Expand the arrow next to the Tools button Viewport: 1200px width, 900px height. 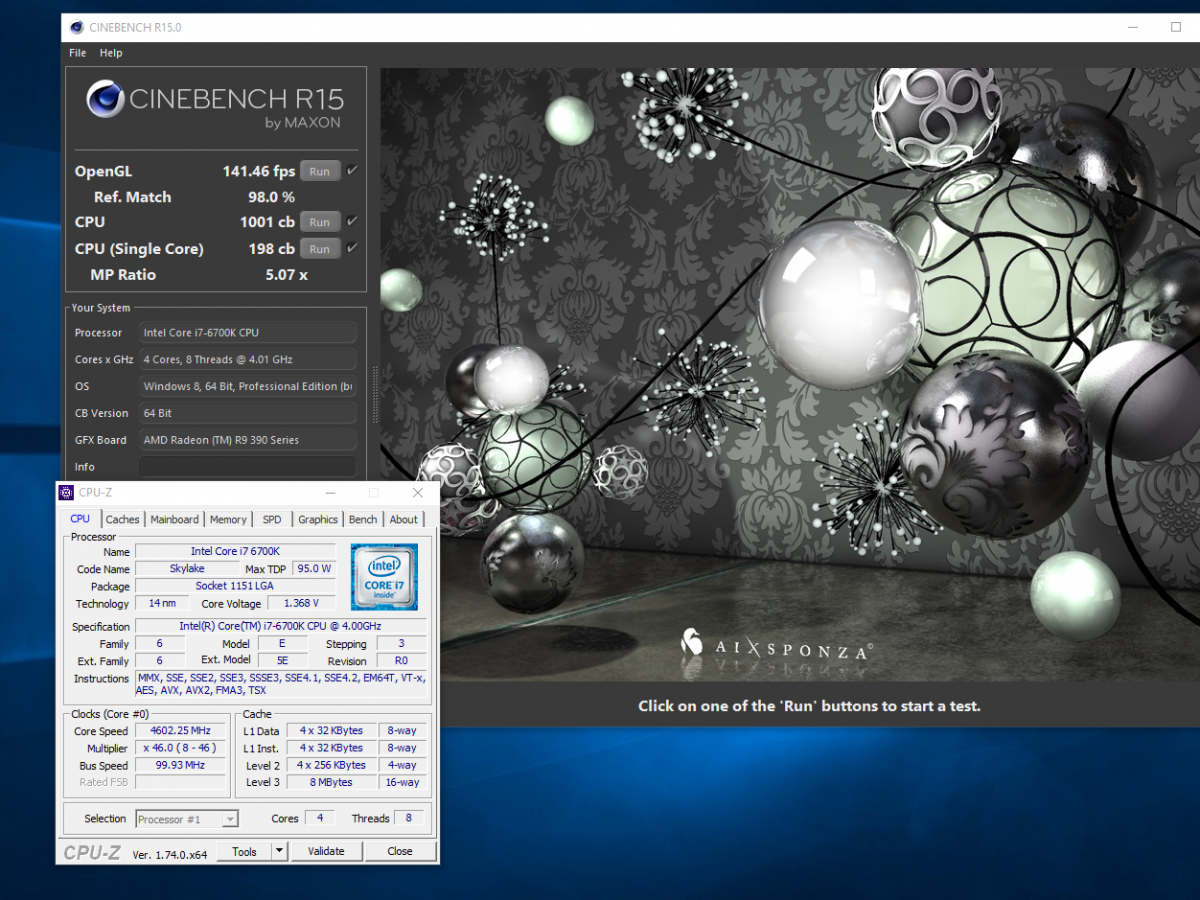click(280, 851)
